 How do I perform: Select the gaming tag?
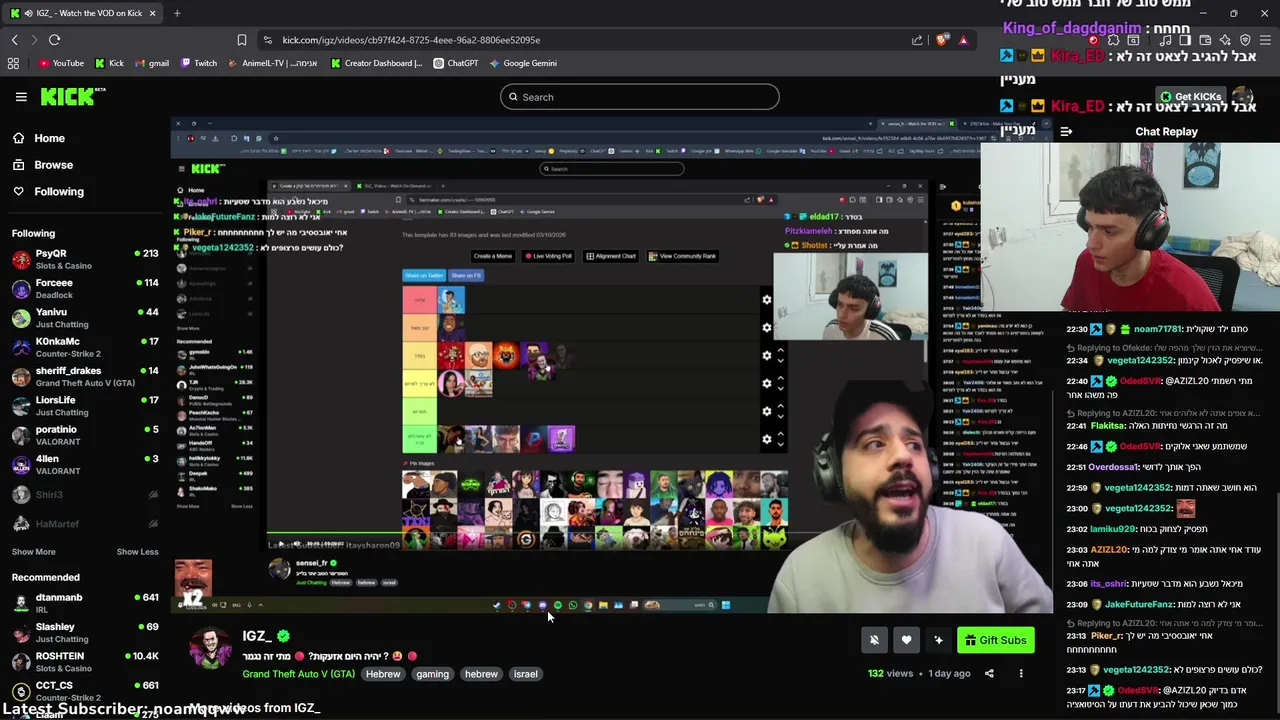pyautogui.click(x=432, y=674)
